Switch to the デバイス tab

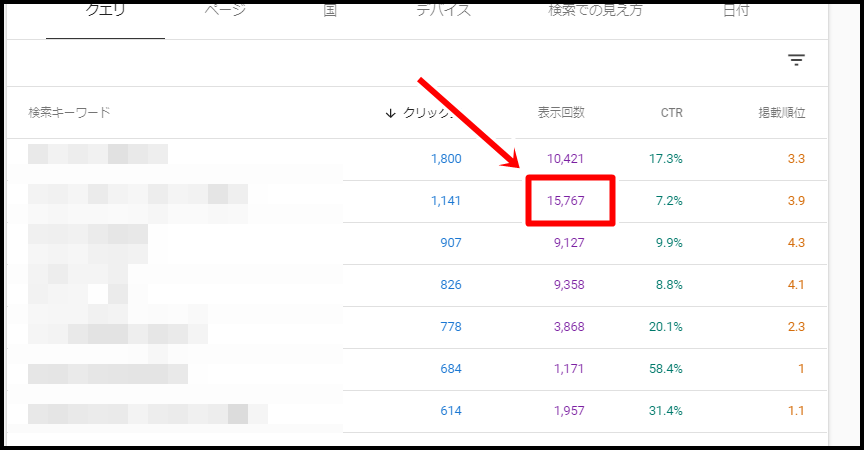(x=443, y=12)
